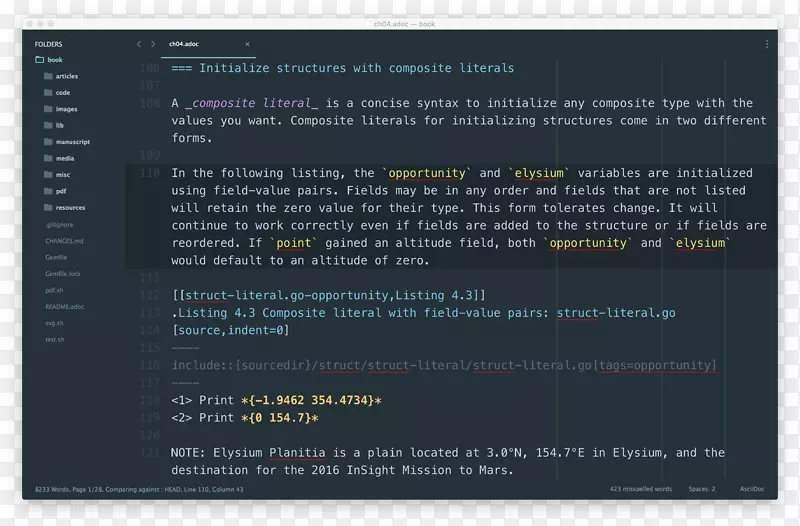Click the '*{0 154.7}*' callout value
This screenshot has width=800, height=526.
(x=280, y=418)
